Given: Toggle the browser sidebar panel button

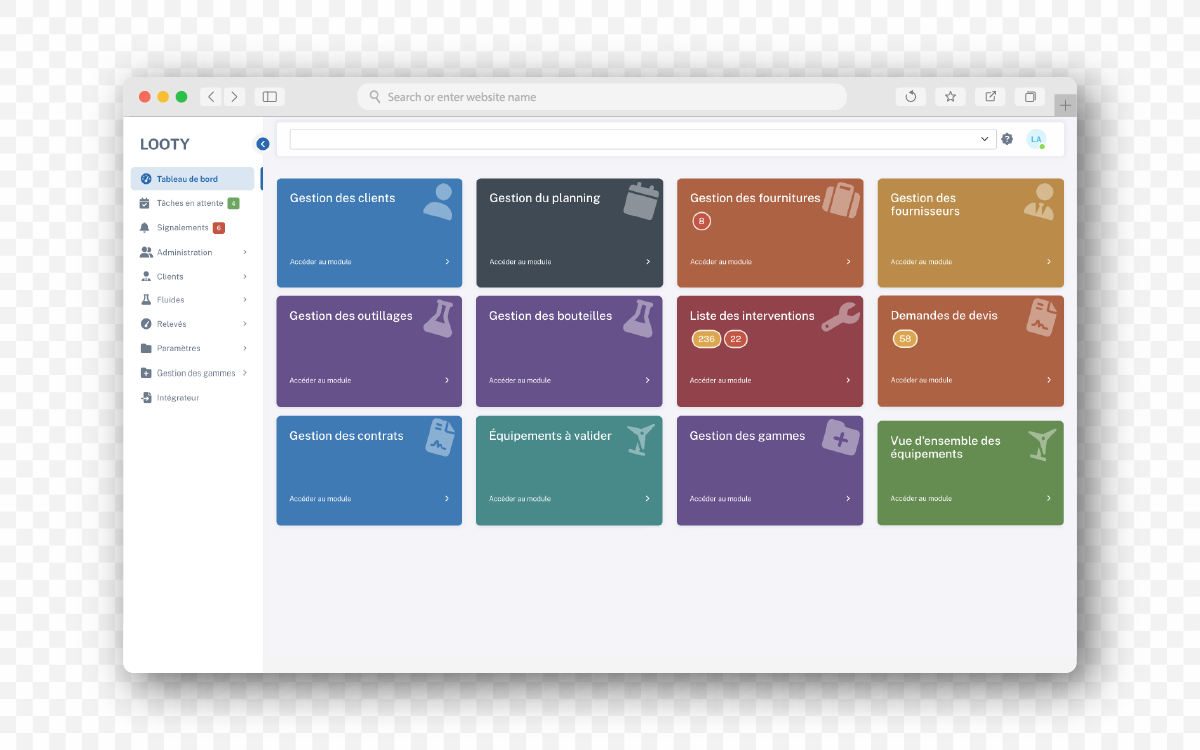Looking at the screenshot, I should tap(269, 97).
